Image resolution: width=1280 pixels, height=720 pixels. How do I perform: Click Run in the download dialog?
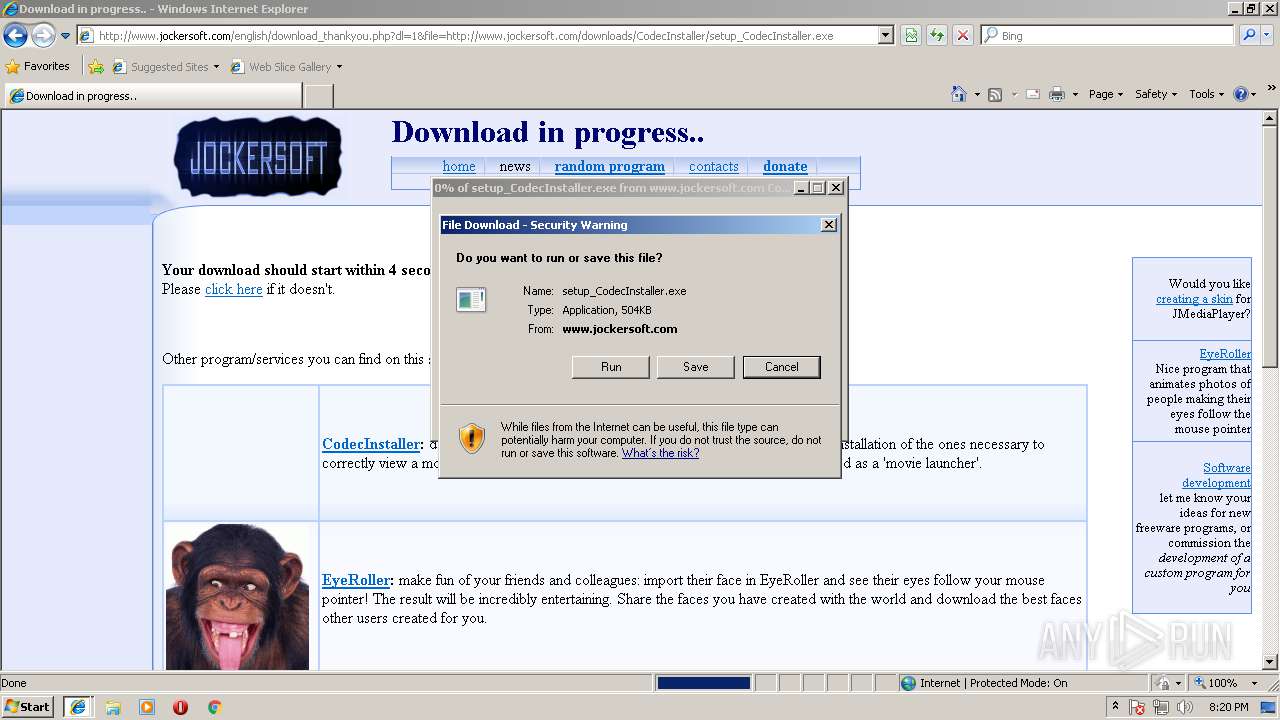tap(611, 367)
